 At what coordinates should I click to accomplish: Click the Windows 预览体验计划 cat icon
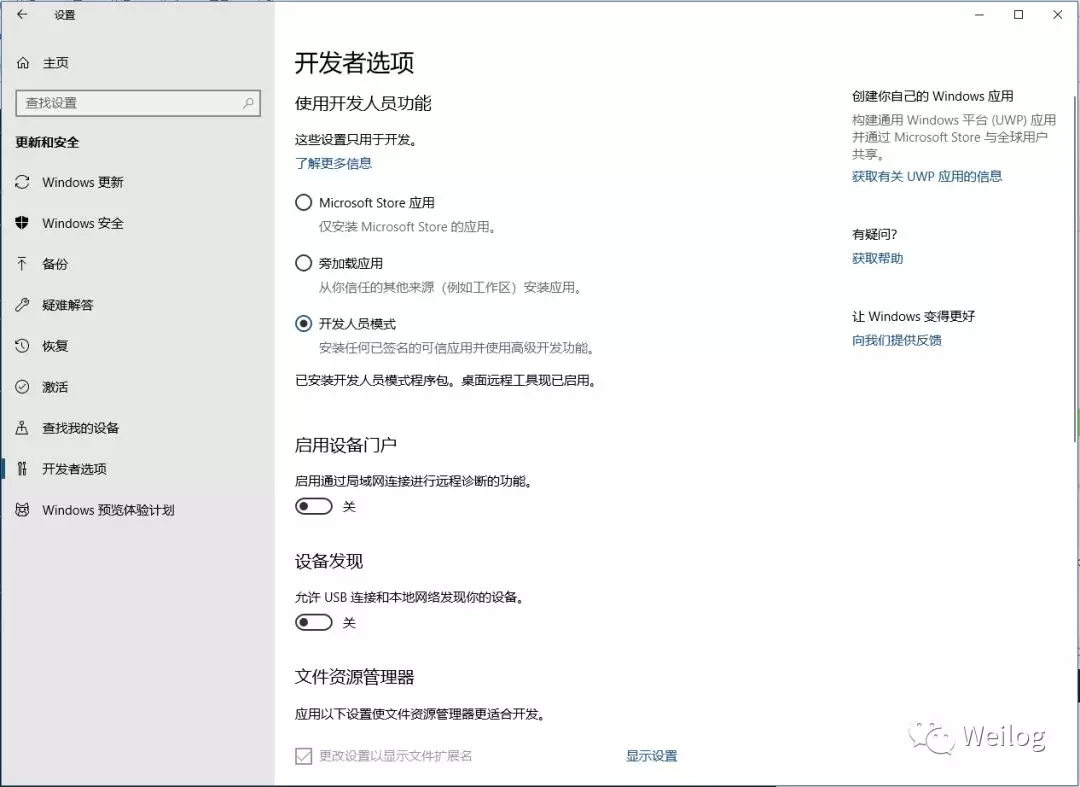(x=22, y=510)
